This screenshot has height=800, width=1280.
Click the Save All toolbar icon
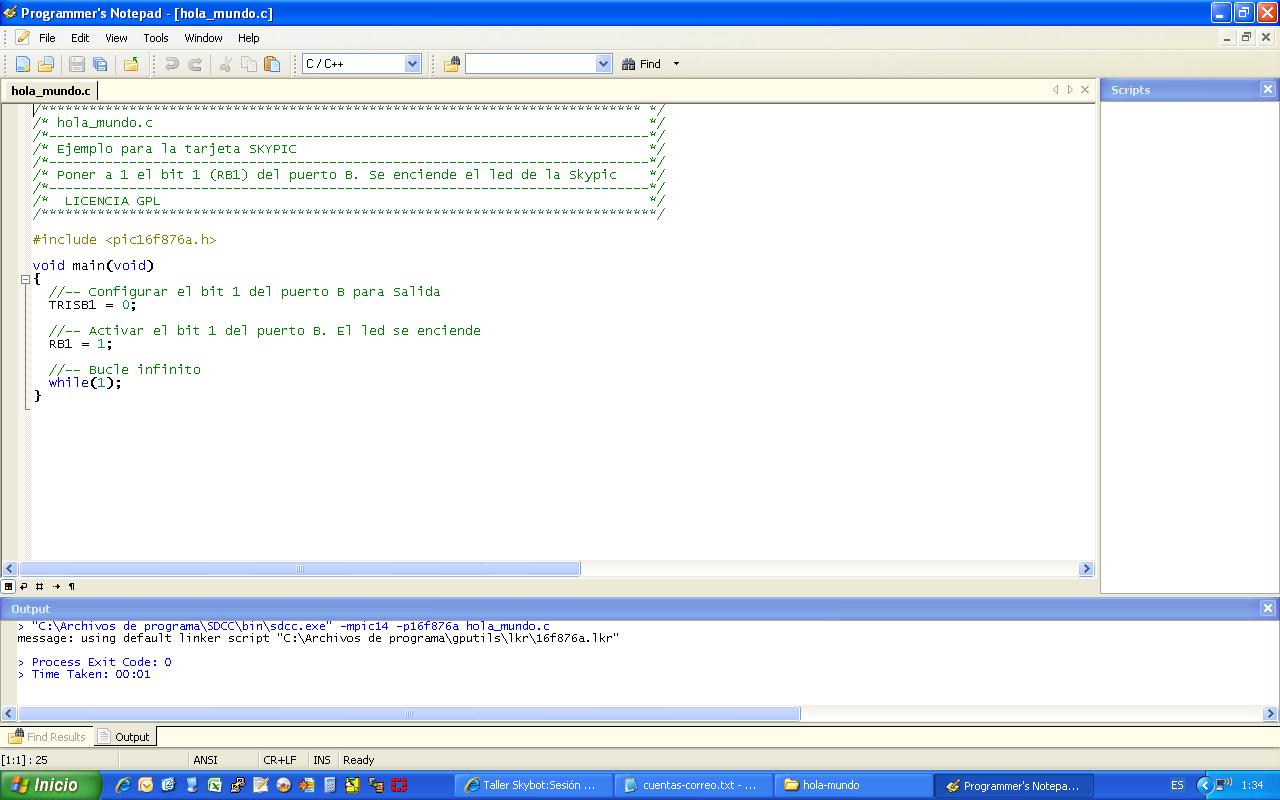(100, 64)
